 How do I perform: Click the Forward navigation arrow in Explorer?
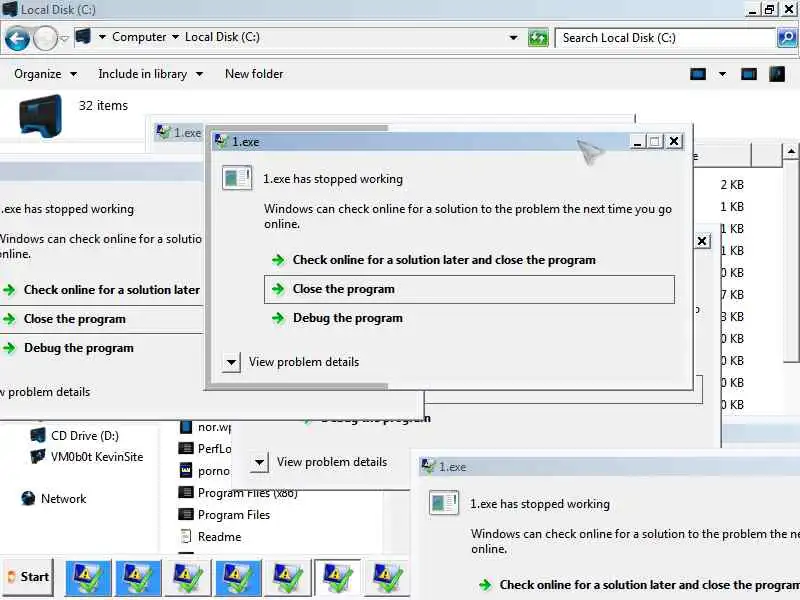45,38
